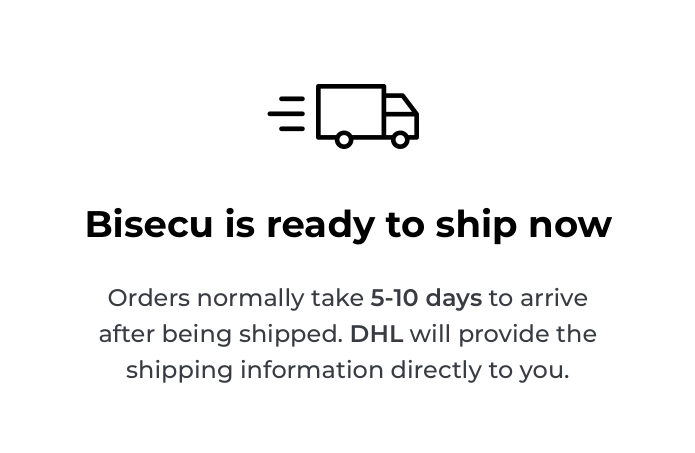
Task: Click the words "after being shipped"
Action: coord(220,334)
